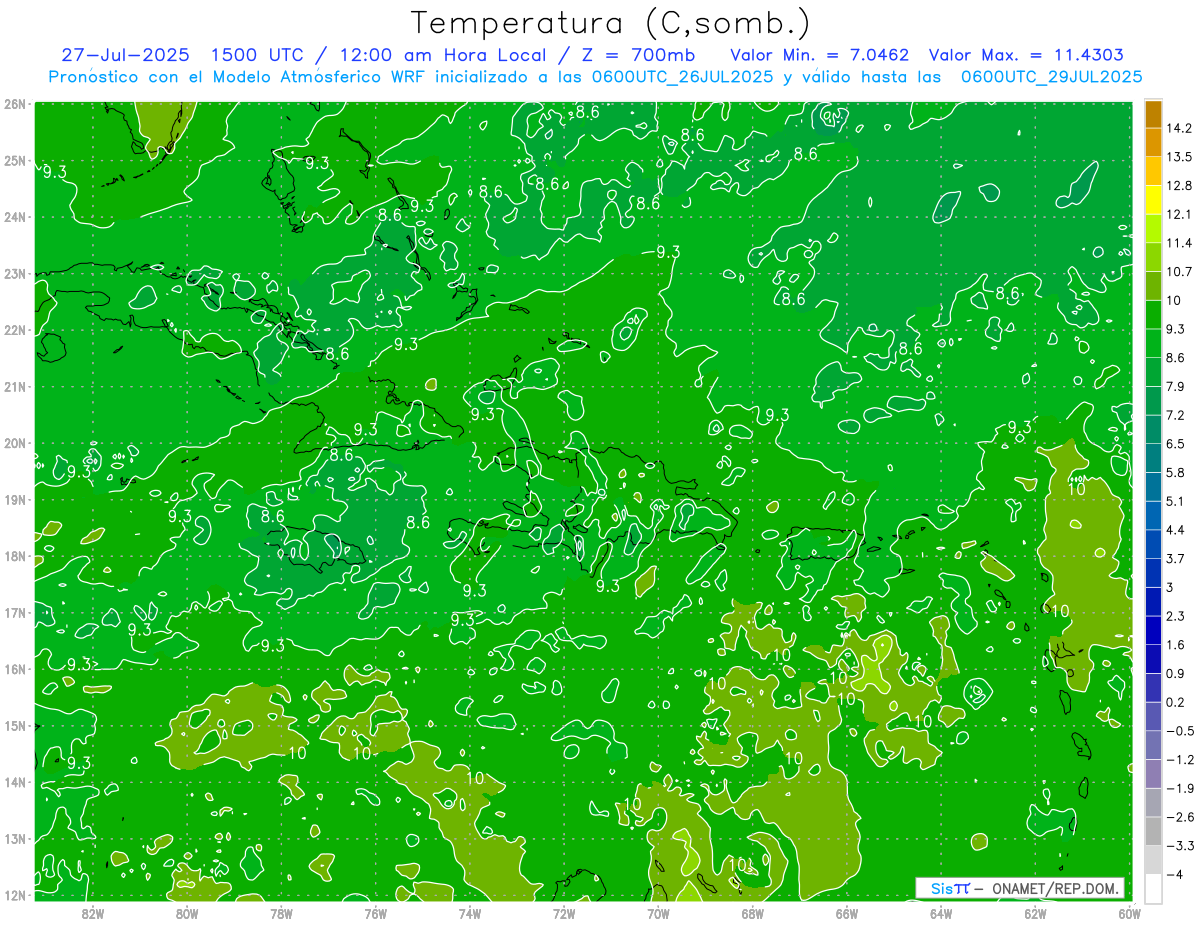
Task: Click the "20N" latitude axis label
Action: pos(14,443)
